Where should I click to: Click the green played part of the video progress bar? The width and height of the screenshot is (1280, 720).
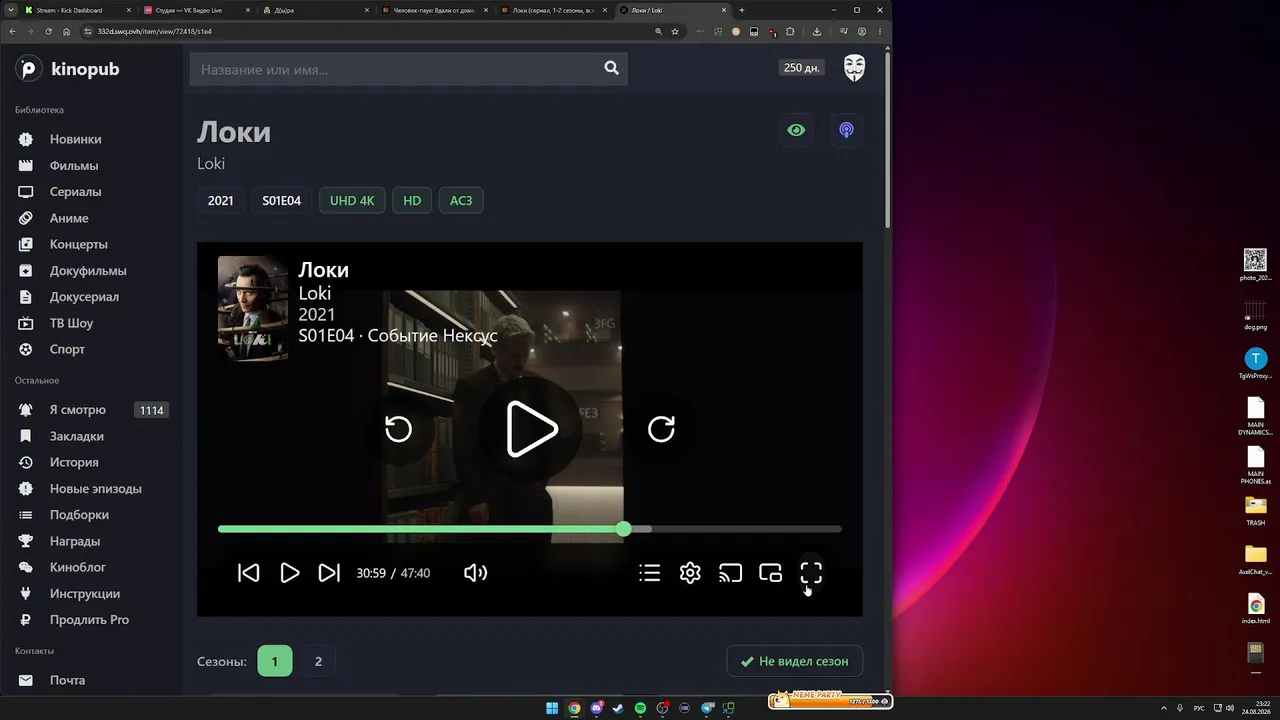tap(420, 529)
